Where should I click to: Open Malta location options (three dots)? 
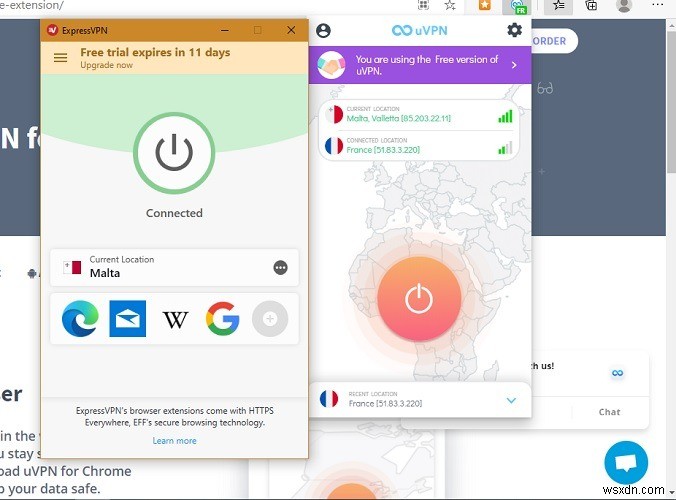(280, 268)
